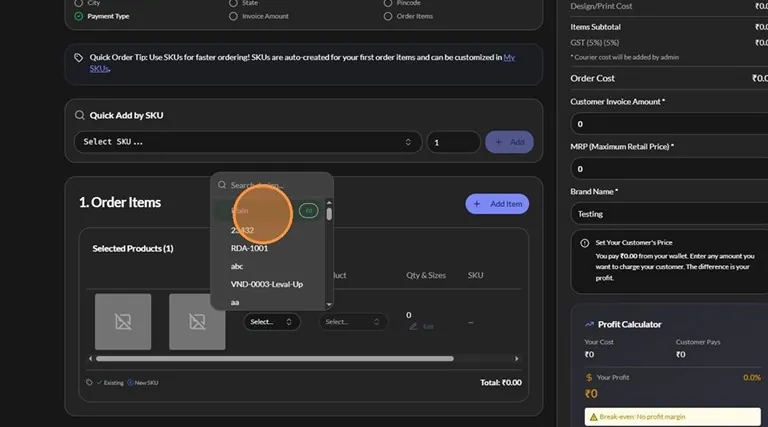Image resolution: width=768 pixels, height=427 pixels.
Task: Click the SKU quantity field showing 1
Action: 454,142
